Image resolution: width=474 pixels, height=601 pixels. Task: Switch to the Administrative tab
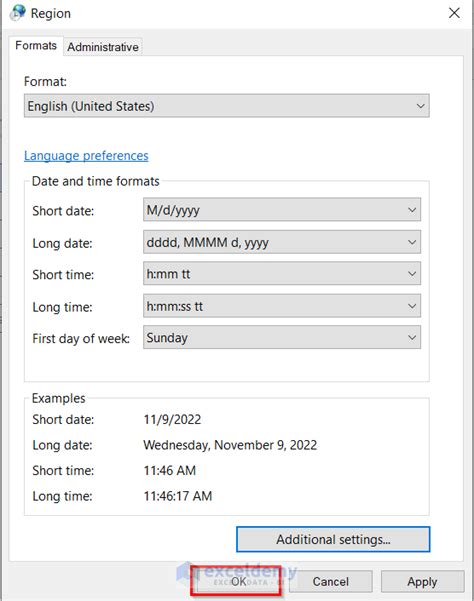(x=103, y=47)
